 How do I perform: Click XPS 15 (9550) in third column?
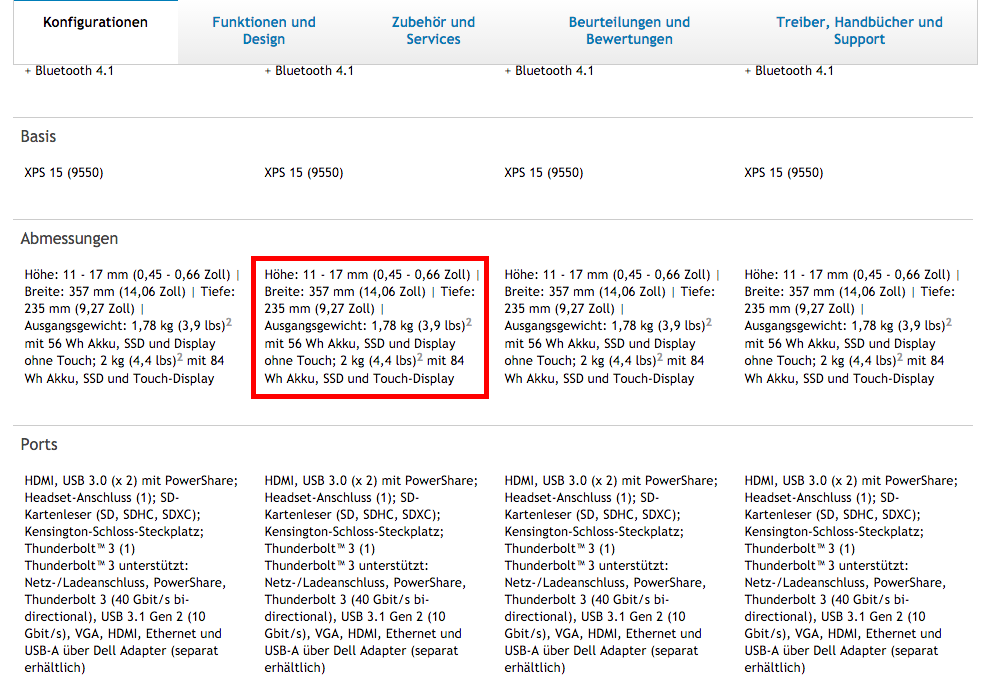coord(544,173)
